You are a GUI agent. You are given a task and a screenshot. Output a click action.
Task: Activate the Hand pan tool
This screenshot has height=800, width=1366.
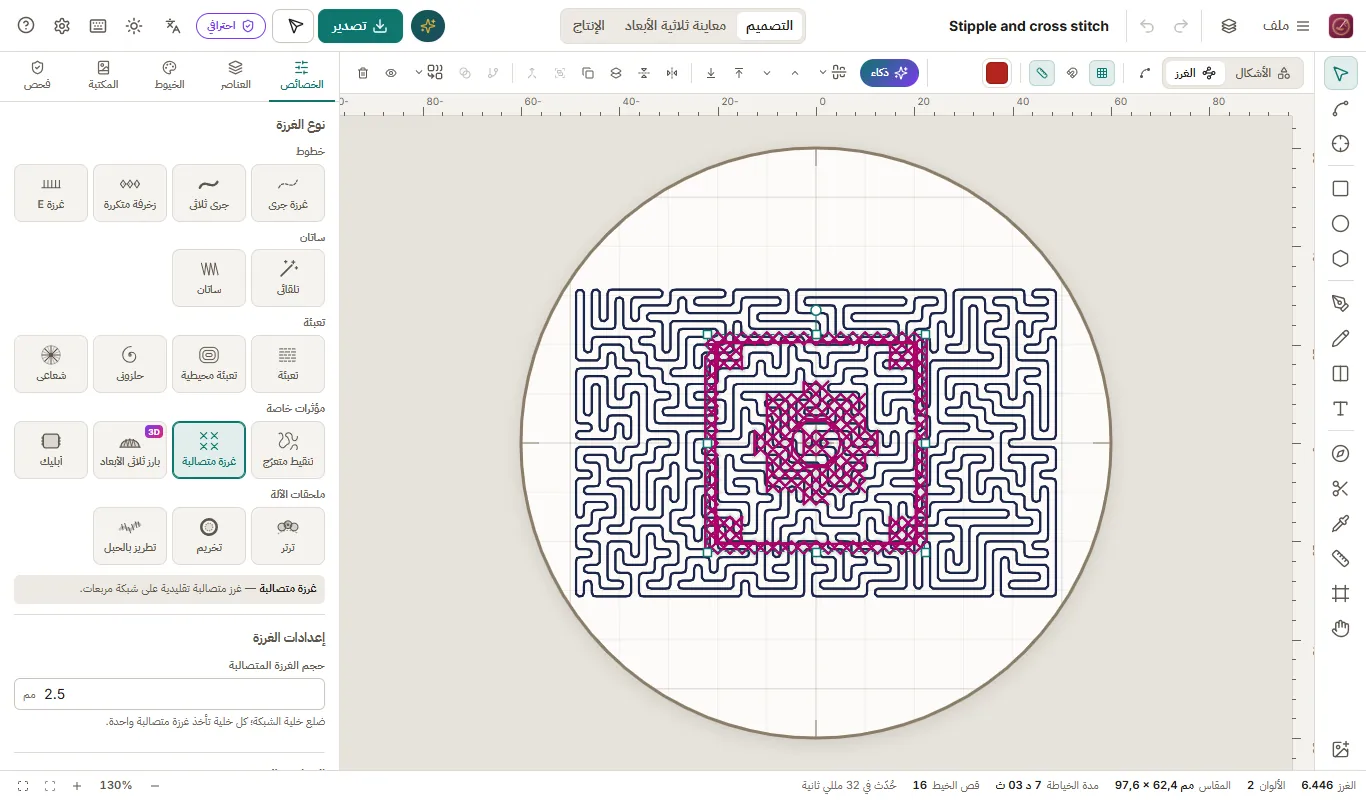[x=1341, y=628]
